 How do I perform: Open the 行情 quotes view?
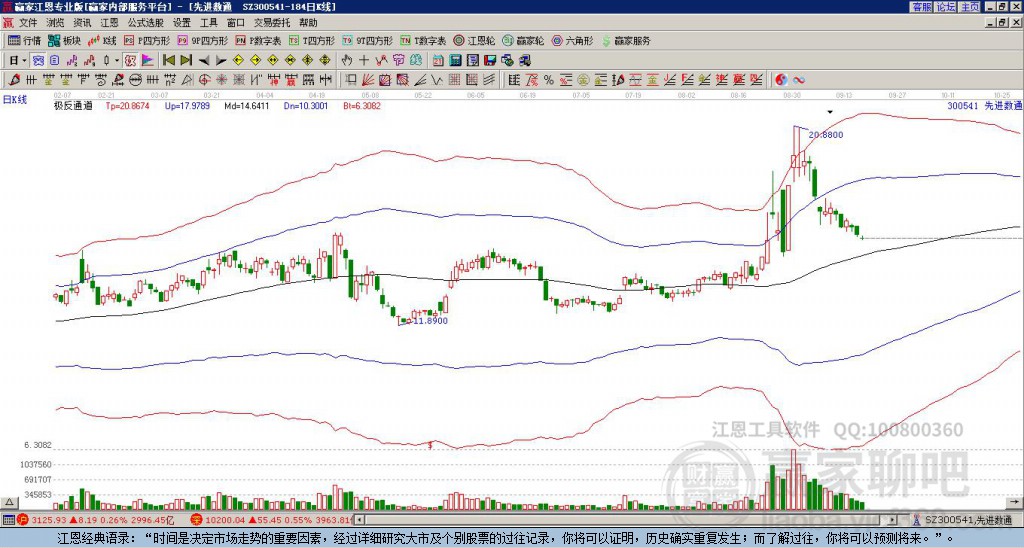pos(24,40)
